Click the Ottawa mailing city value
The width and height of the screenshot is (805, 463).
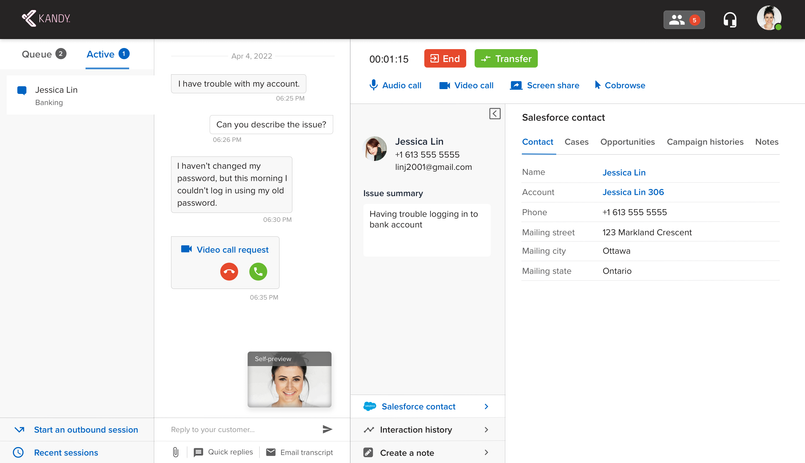tap(616, 251)
